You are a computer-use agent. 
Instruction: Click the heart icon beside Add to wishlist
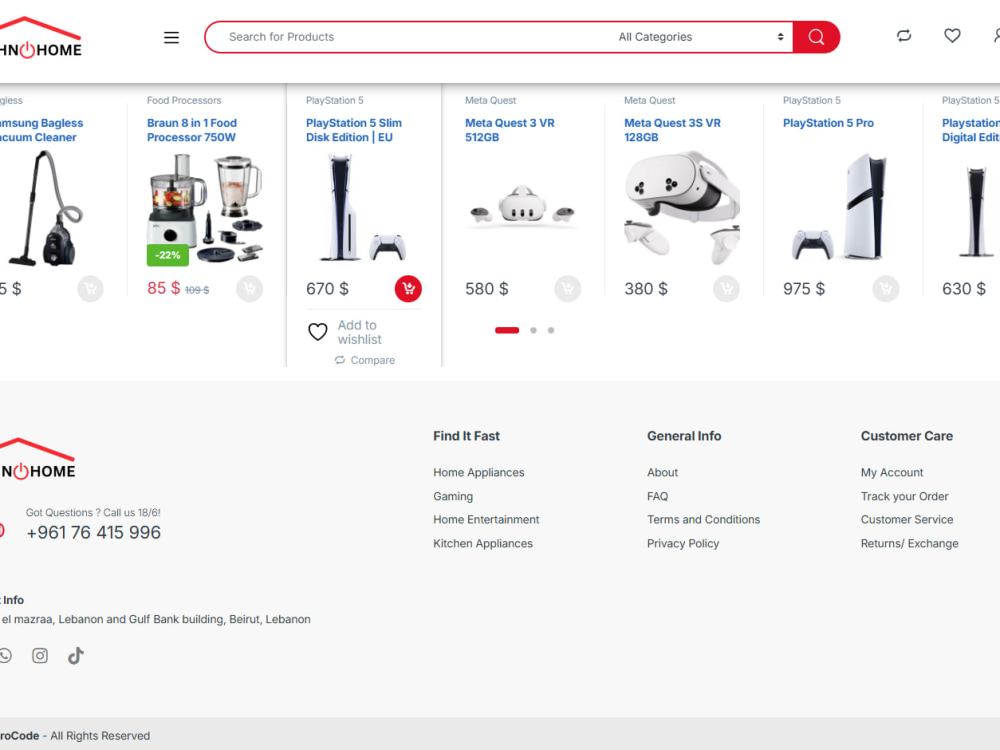click(x=318, y=332)
